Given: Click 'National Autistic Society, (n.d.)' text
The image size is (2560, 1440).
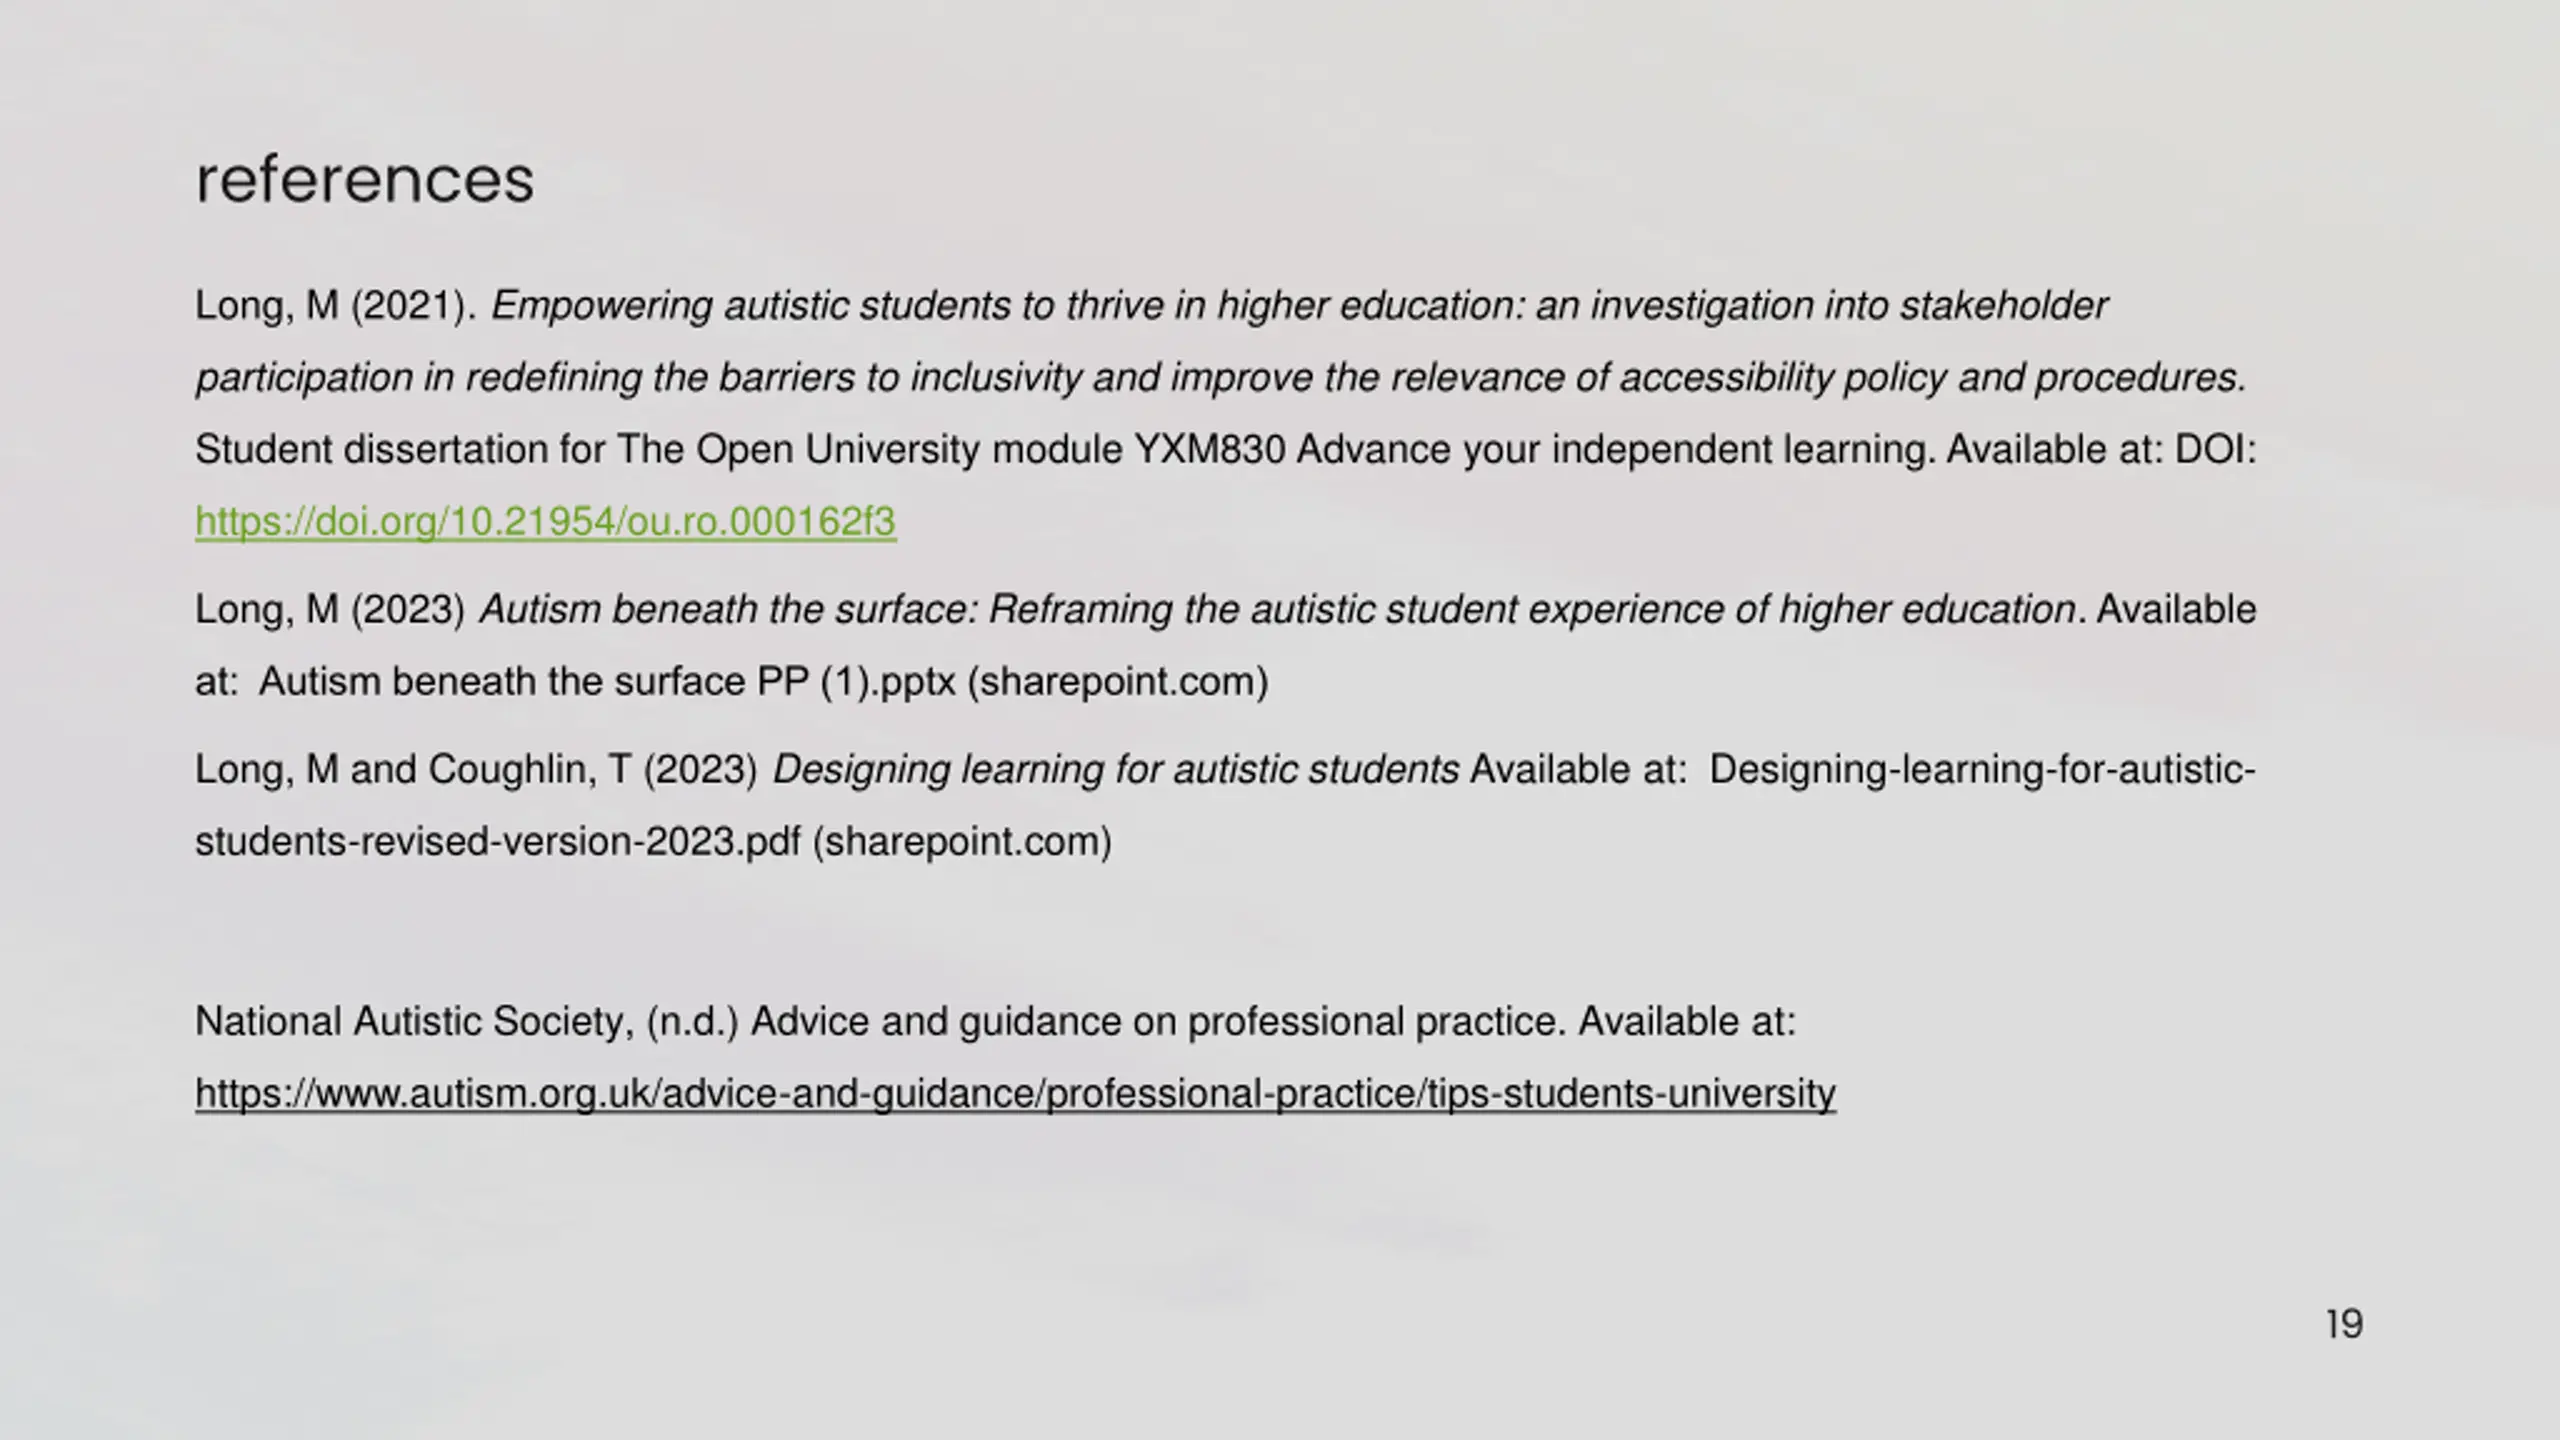Looking at the screenshot, I should 466,1022.
